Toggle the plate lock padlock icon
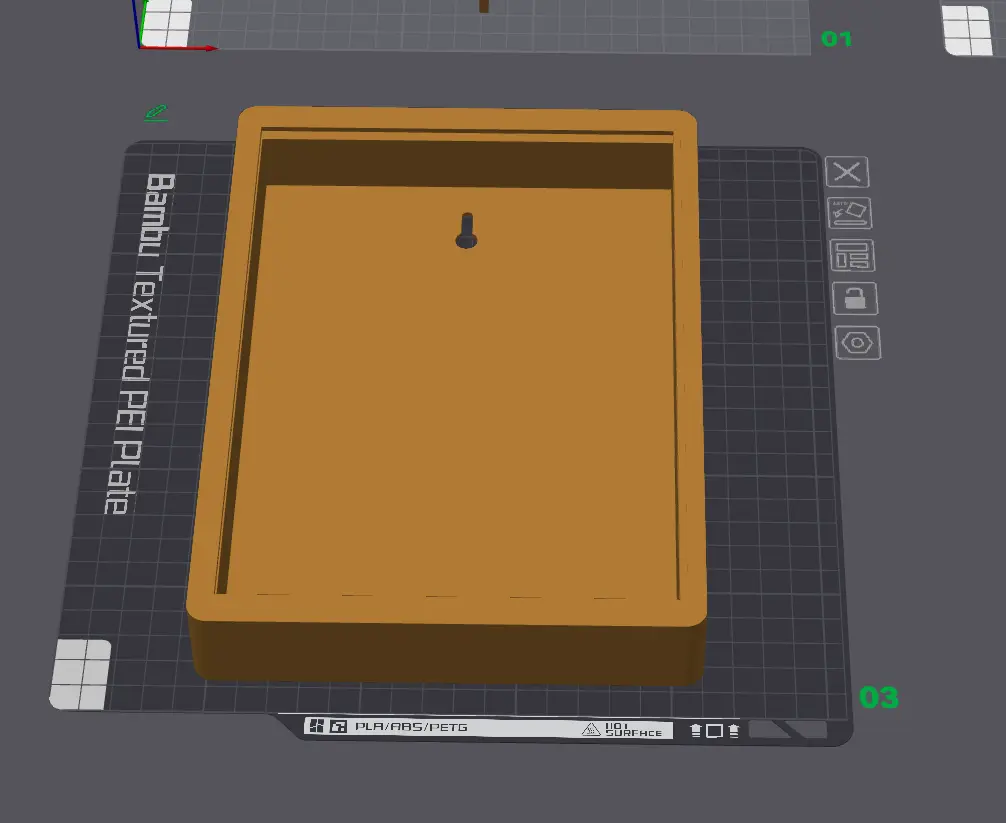This screenshot has width=1006, height=823. pos(856,298)
